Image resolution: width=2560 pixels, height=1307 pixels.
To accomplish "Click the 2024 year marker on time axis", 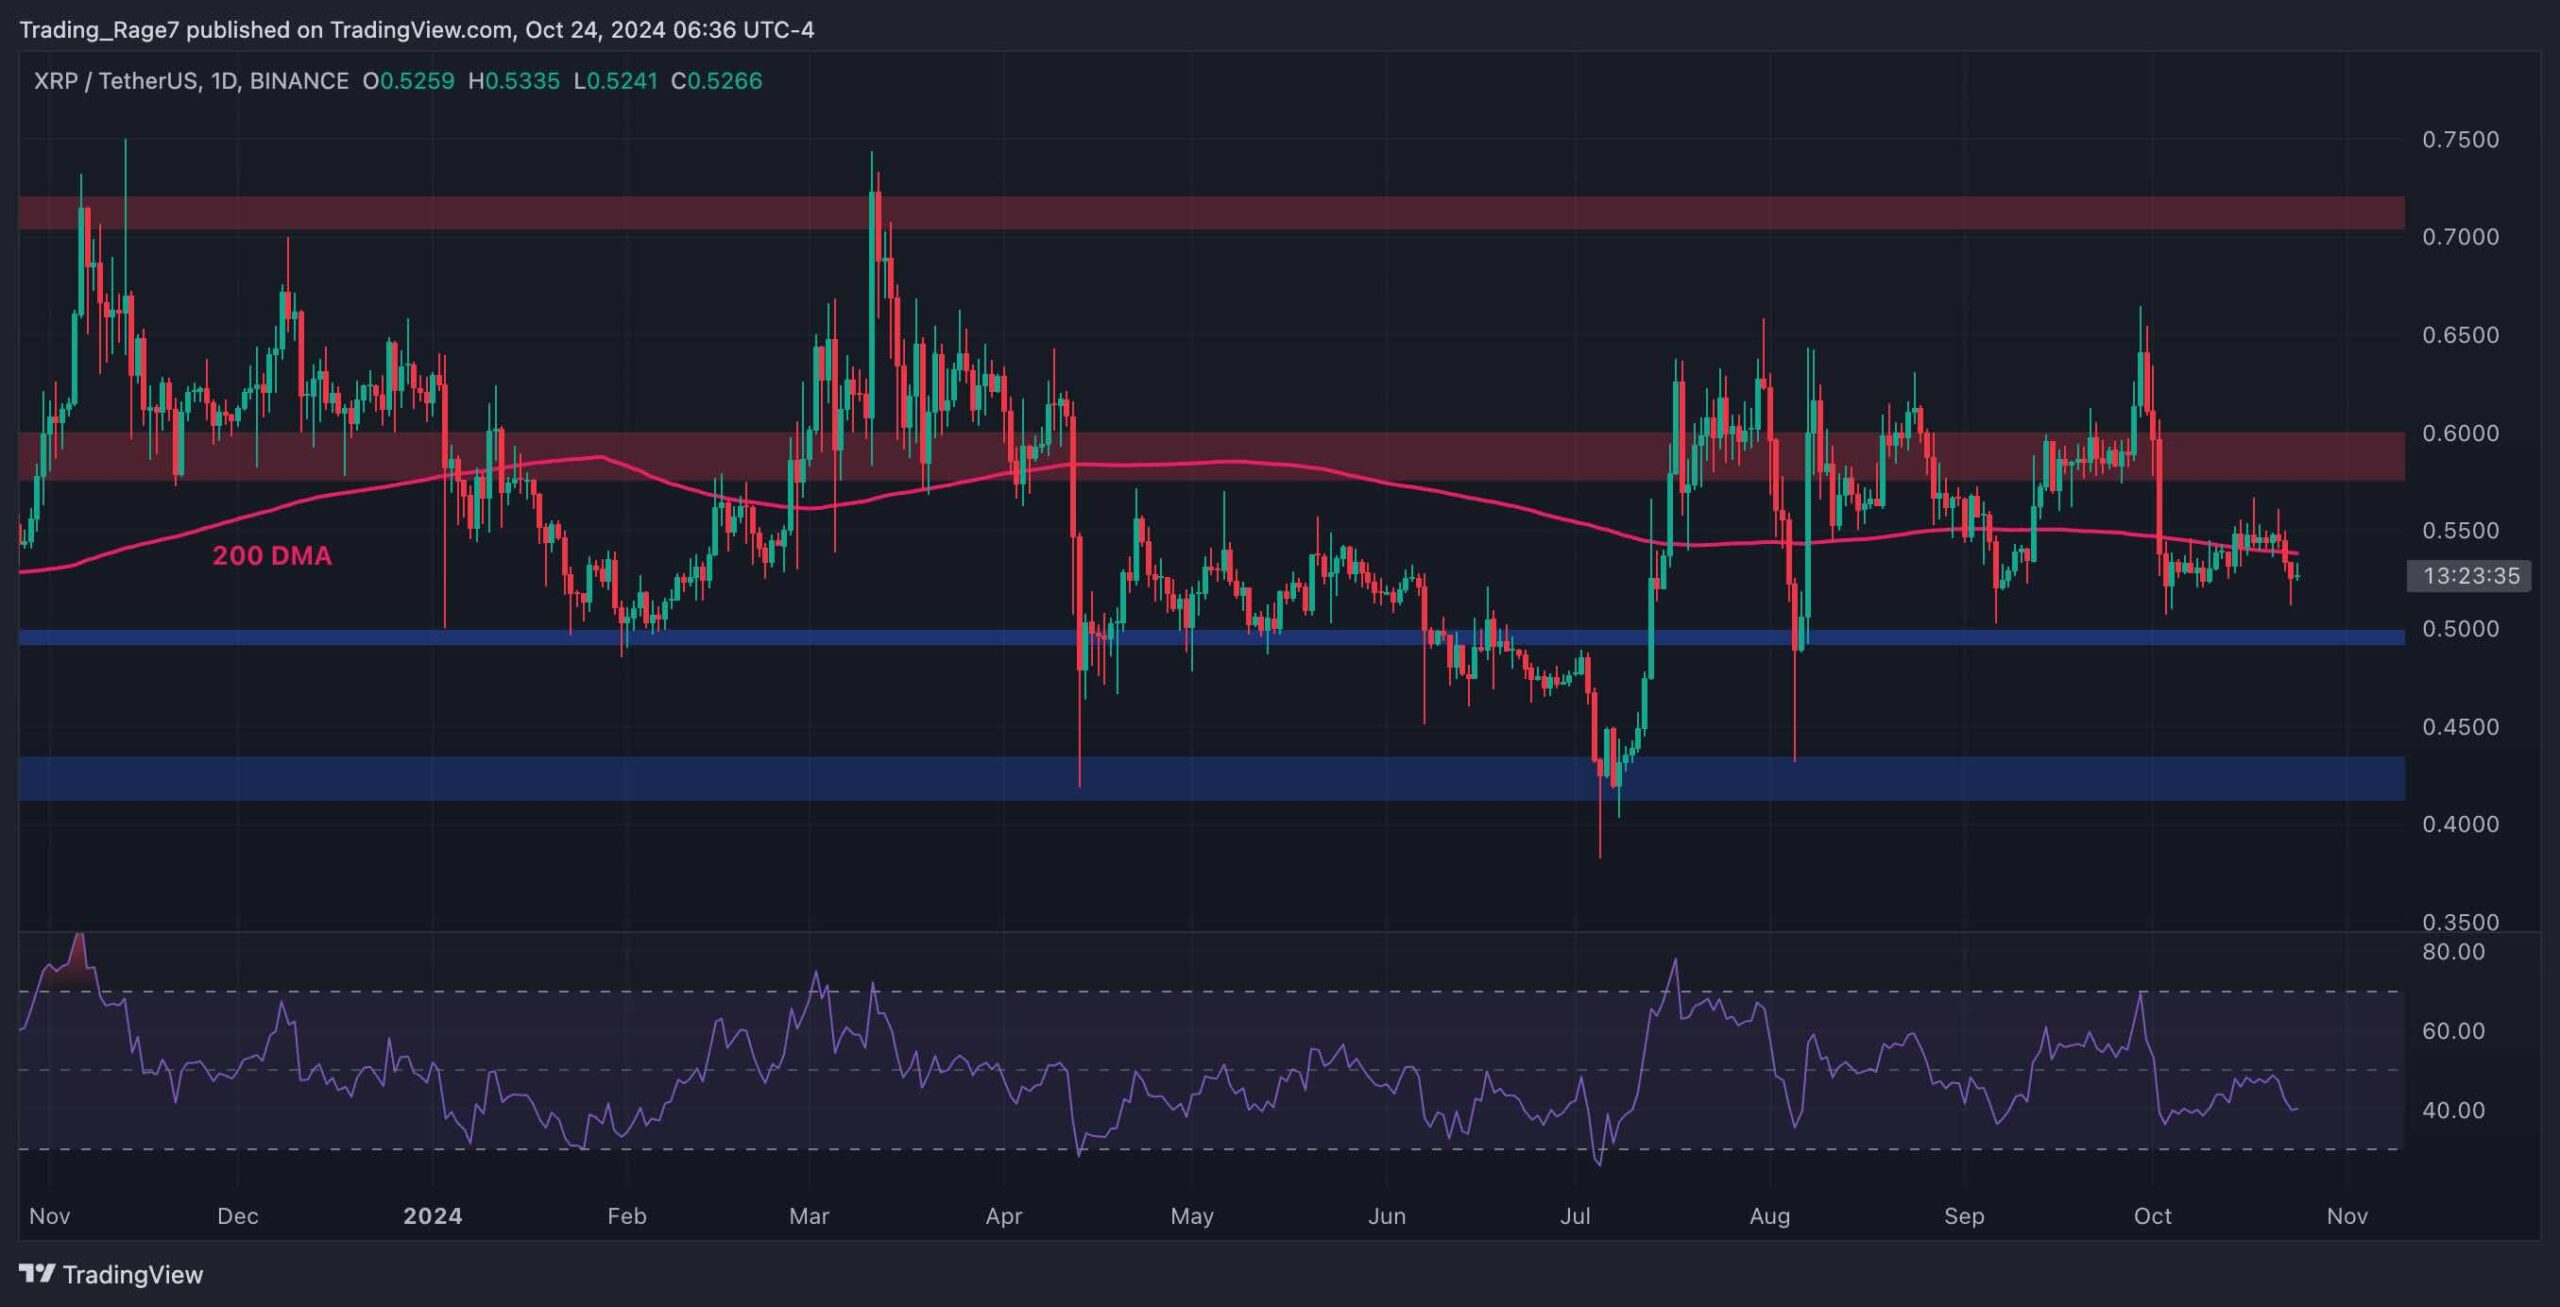I will click(x=432, y=1215).
